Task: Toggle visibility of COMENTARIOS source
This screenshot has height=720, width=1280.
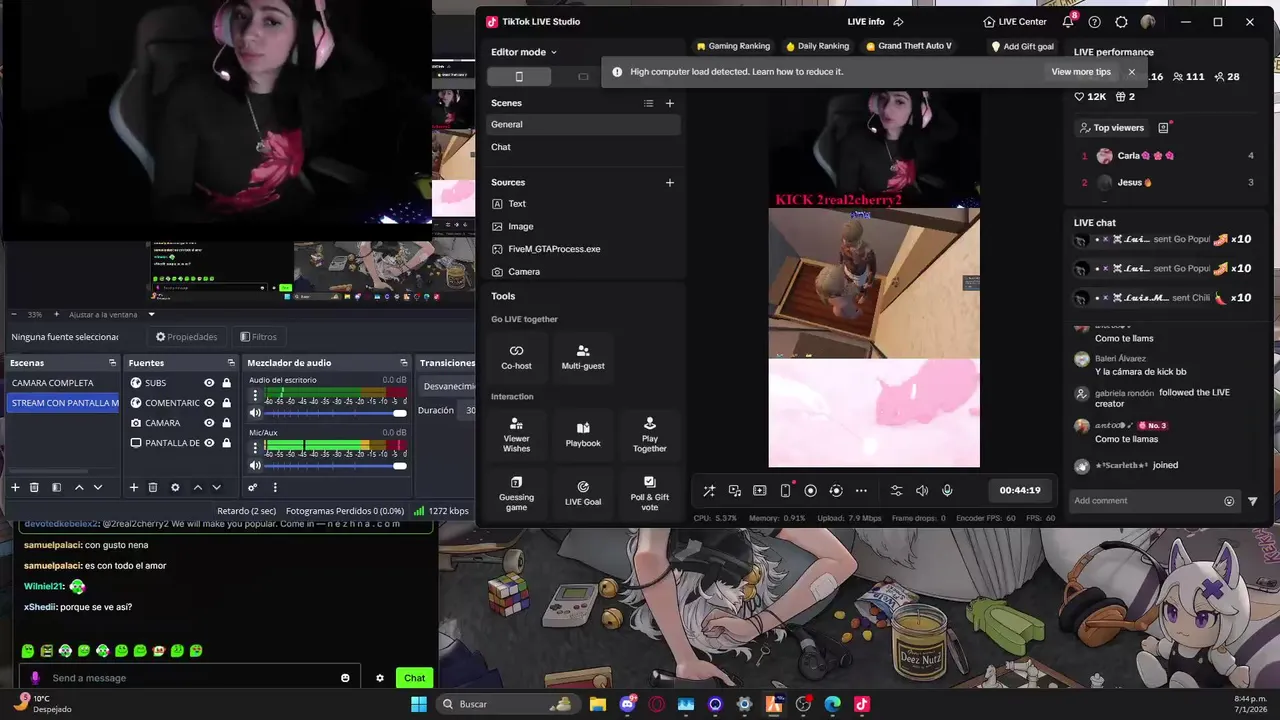Action: point(209,403)
